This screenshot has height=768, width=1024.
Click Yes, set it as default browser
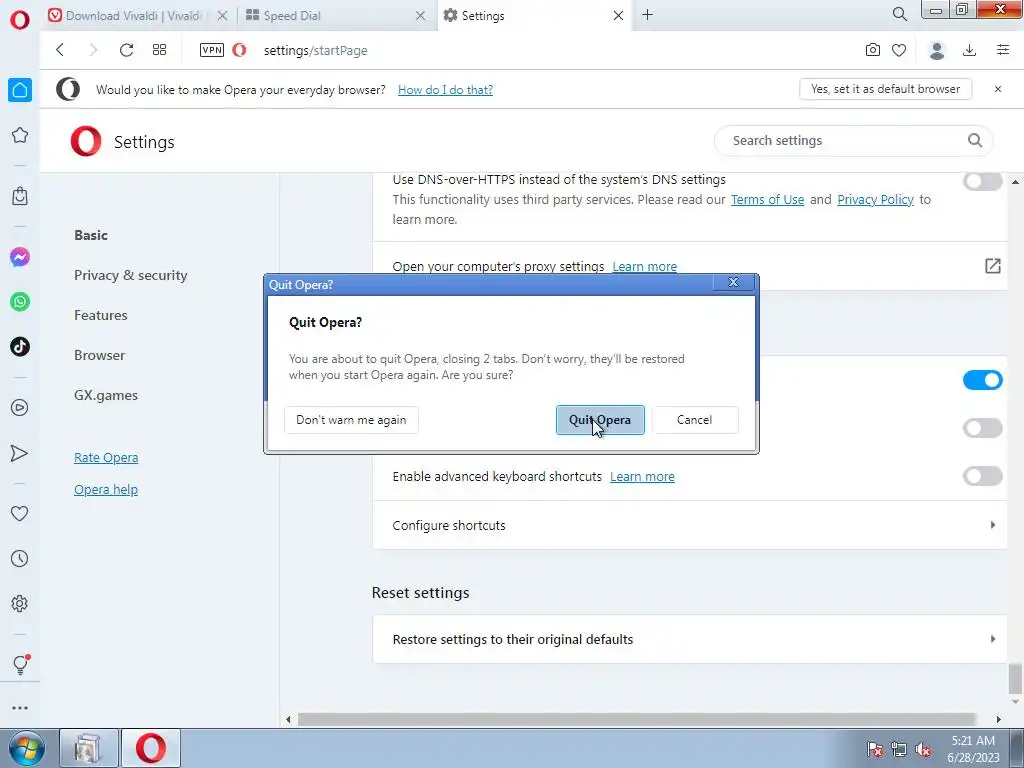[885, 89]
